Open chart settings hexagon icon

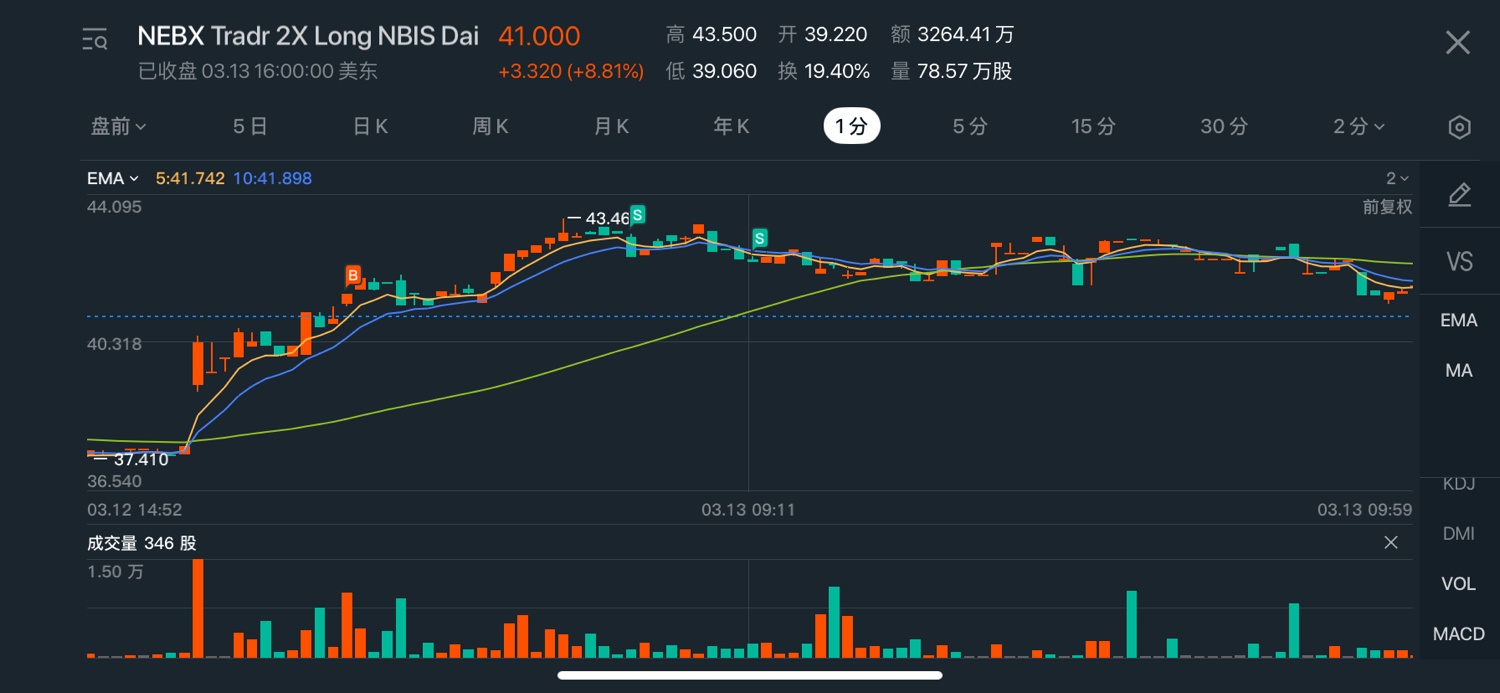(1459, 127)
